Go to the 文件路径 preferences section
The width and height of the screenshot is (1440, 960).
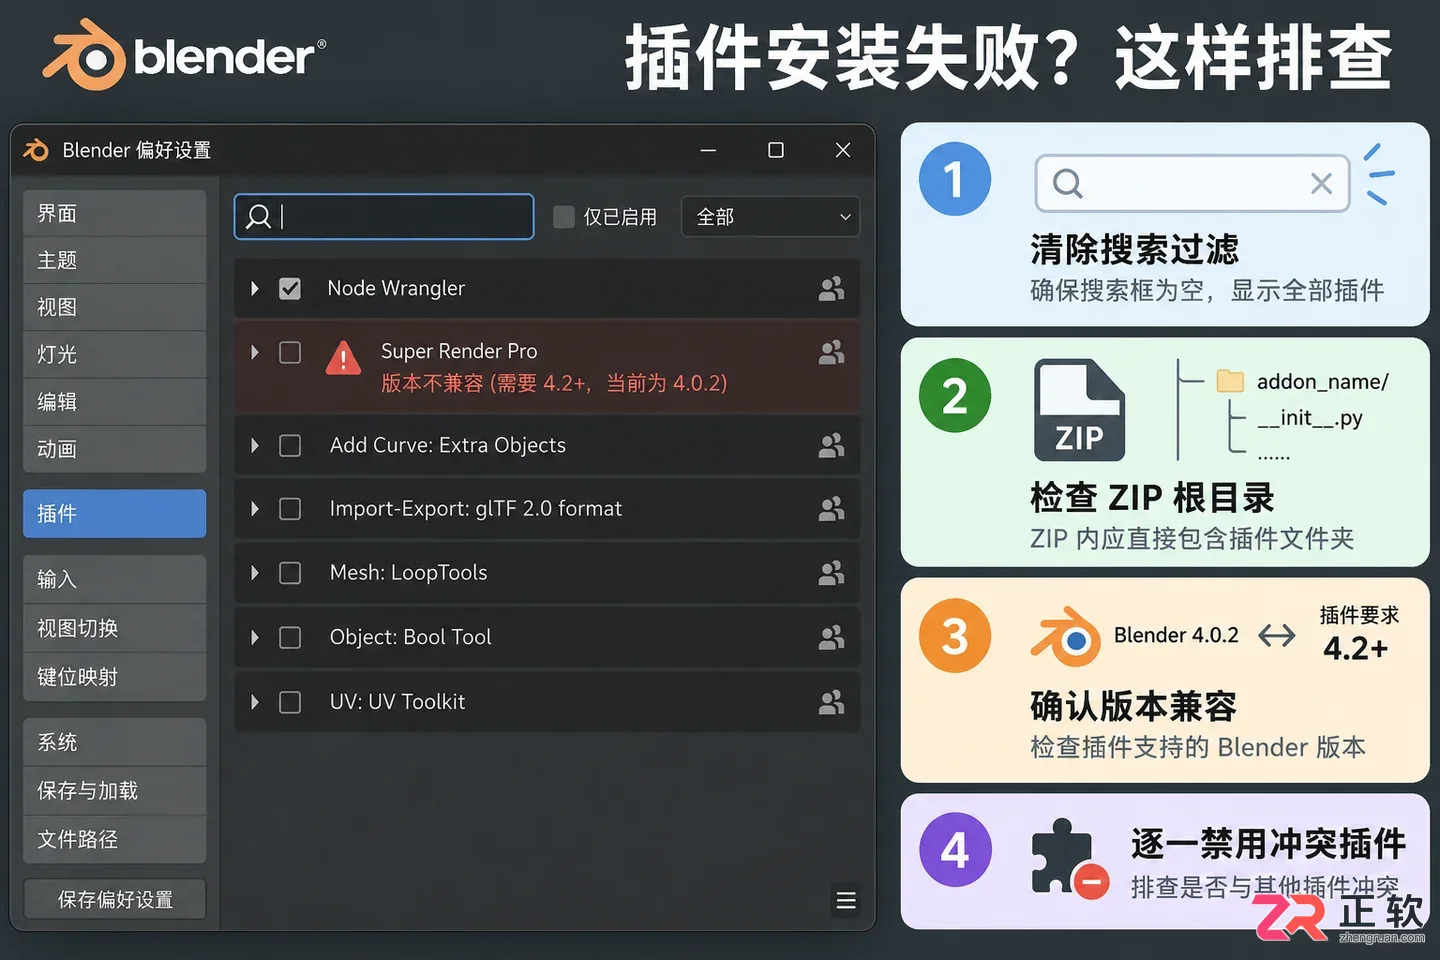pos(115,839)
